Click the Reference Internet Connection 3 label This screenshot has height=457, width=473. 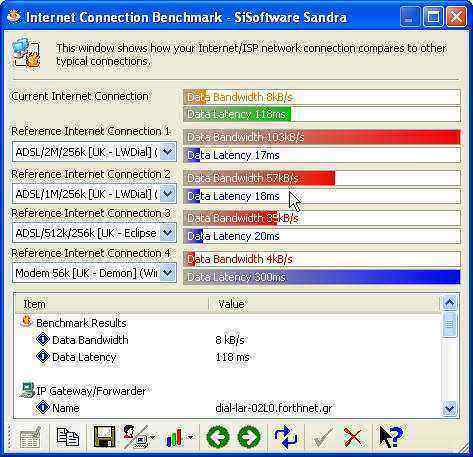tap(91, 213)
